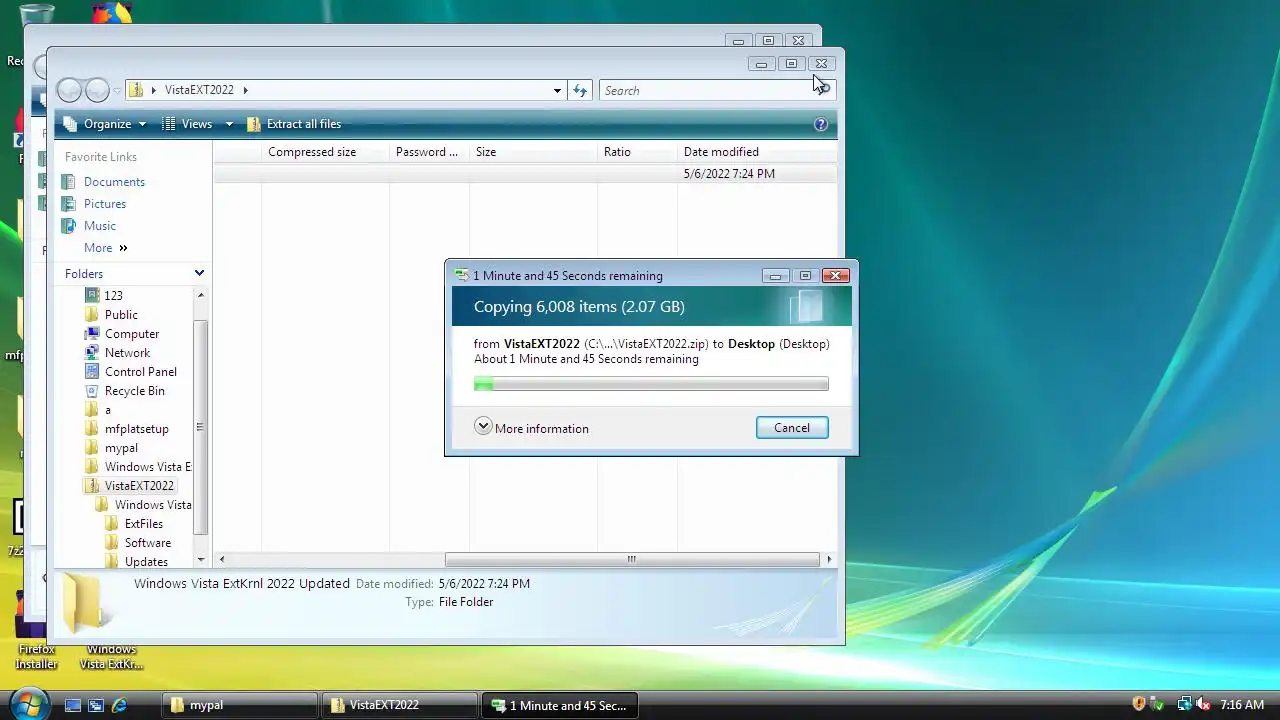Click the network tray icon
The height and width of the screenshot is (720, 1280).
tap(1184, 705)
